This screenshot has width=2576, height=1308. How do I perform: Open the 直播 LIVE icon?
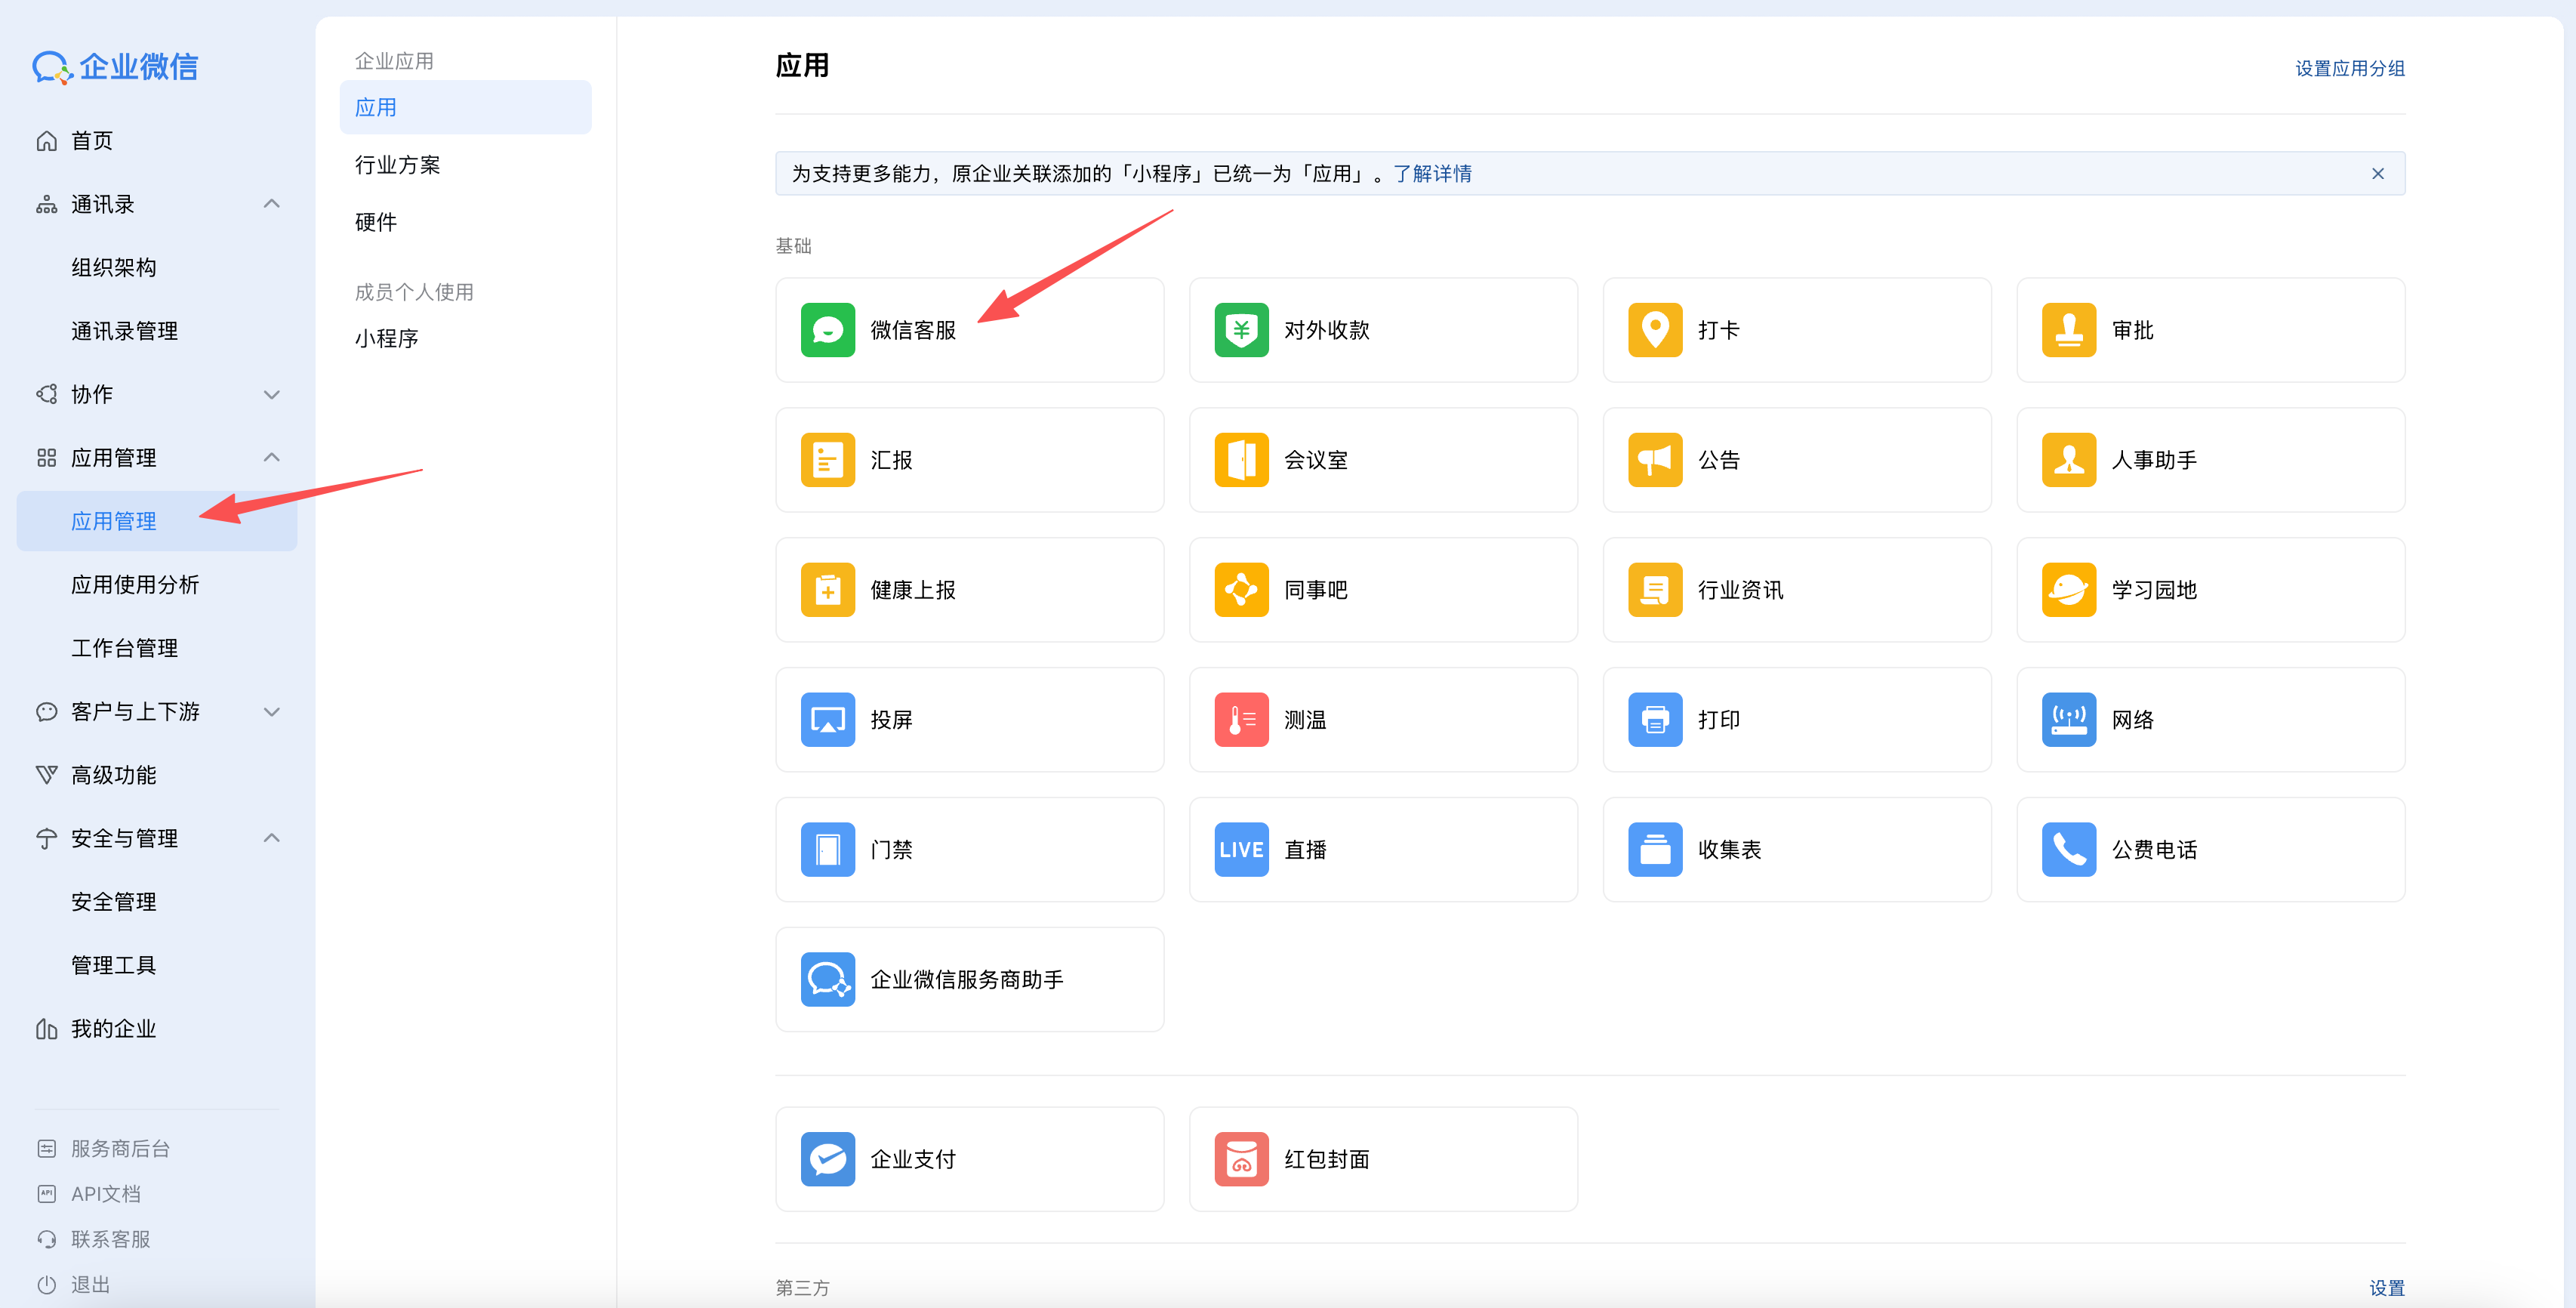pos(1241,850)
